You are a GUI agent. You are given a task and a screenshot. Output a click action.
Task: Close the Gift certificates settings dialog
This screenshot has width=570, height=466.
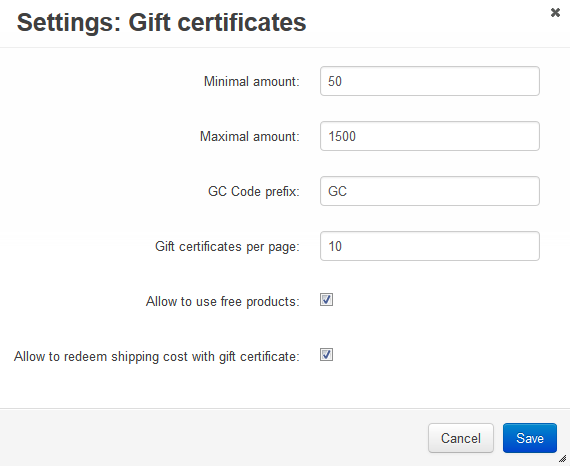[555, 13]
